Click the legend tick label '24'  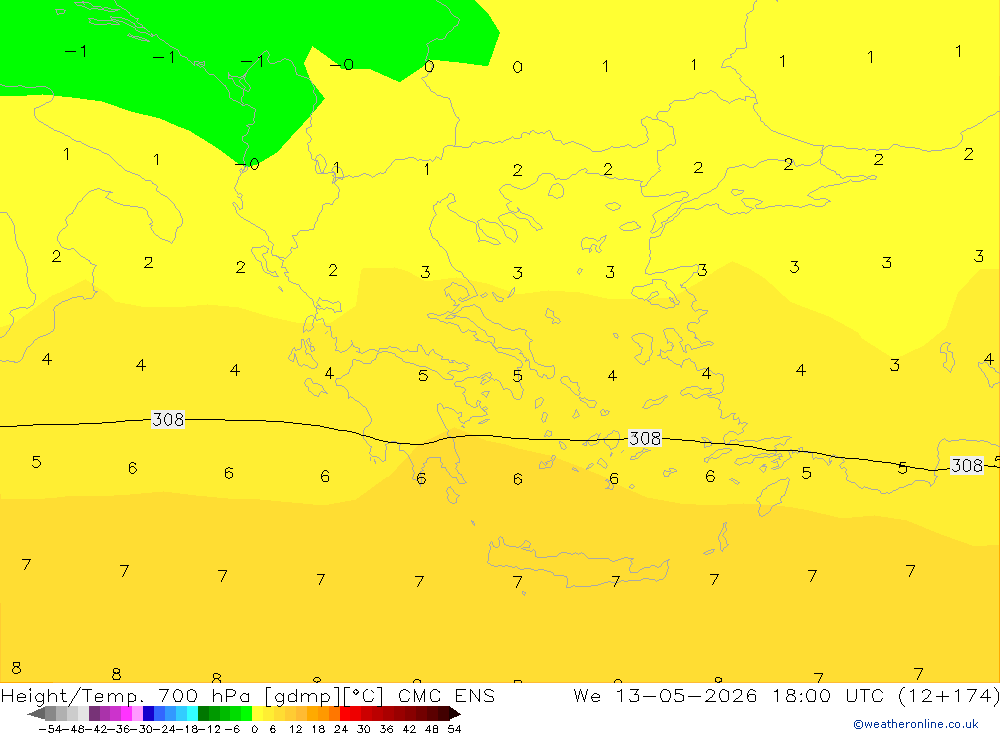point(341,729)
